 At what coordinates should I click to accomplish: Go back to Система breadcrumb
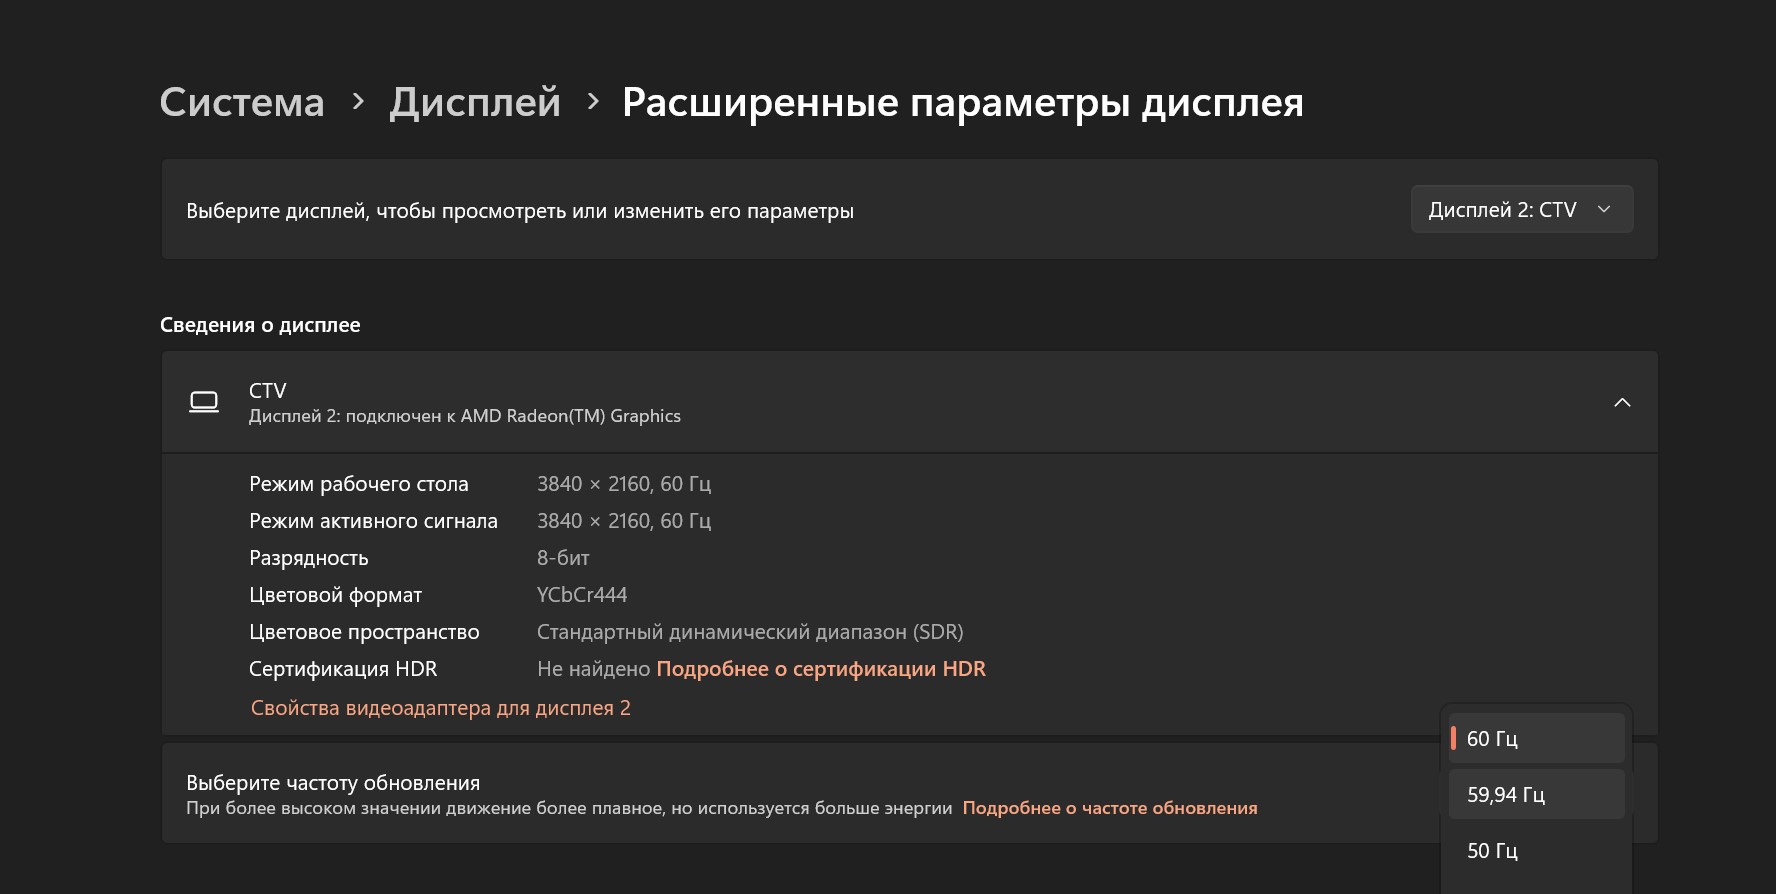pyautogui.click(x=242, y=102)
